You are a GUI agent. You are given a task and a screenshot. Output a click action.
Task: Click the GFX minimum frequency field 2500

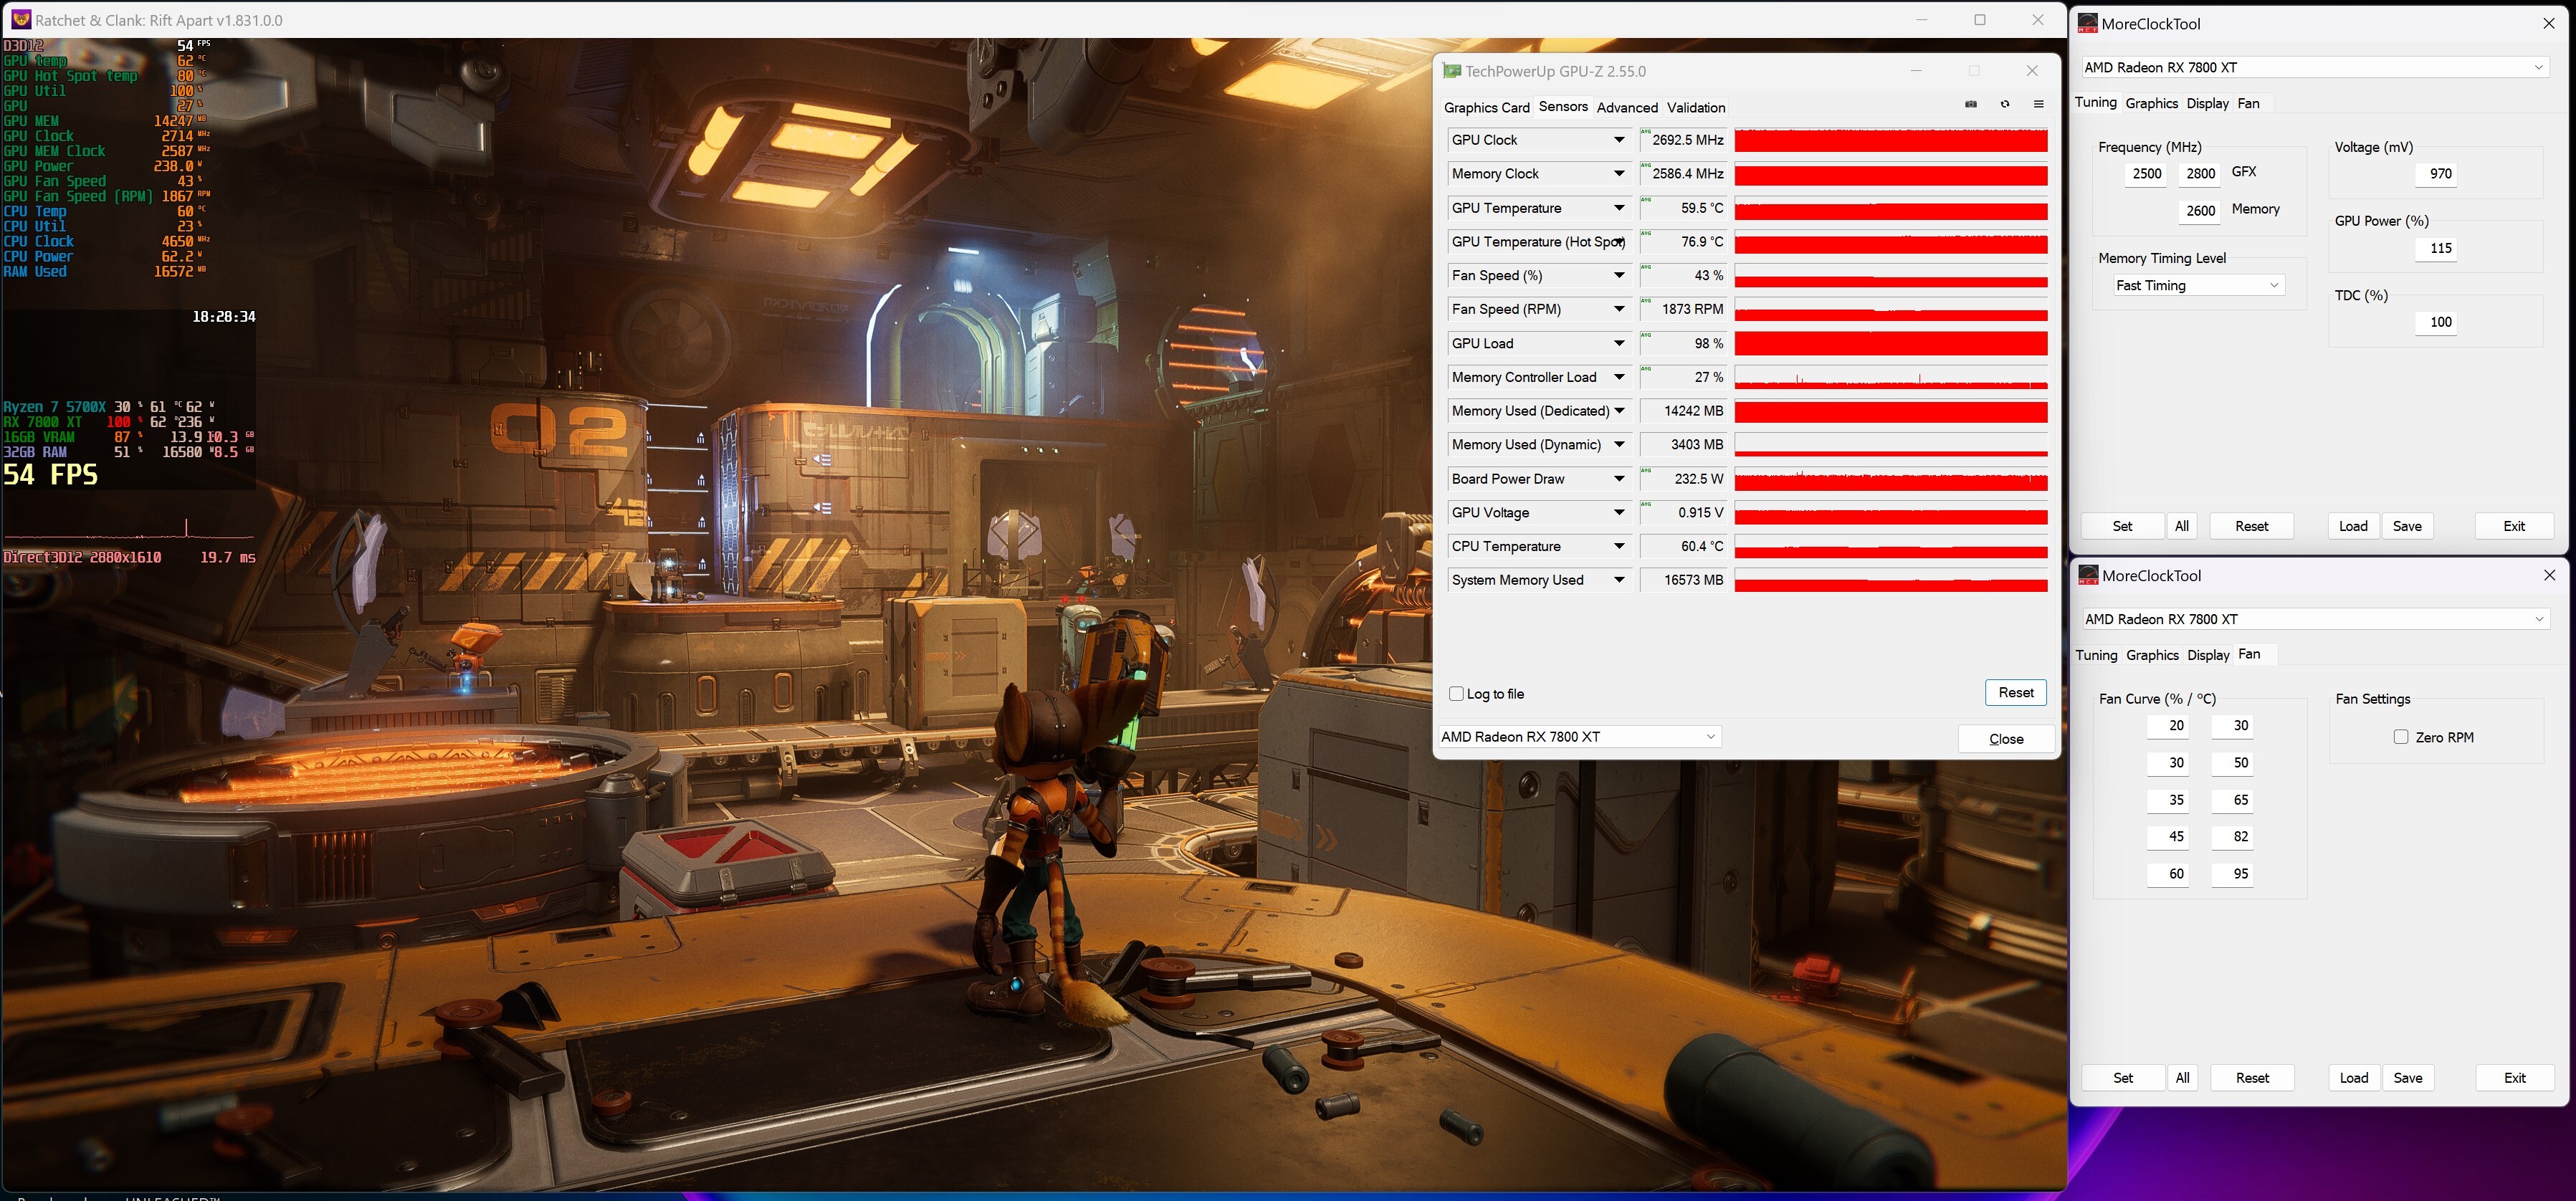2147,173
